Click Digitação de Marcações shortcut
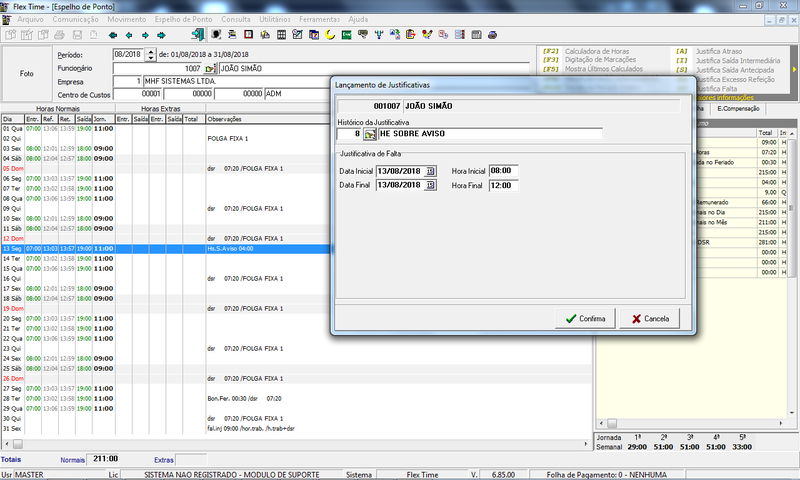Screen dimensions: 800x480 tap(600, 60)
